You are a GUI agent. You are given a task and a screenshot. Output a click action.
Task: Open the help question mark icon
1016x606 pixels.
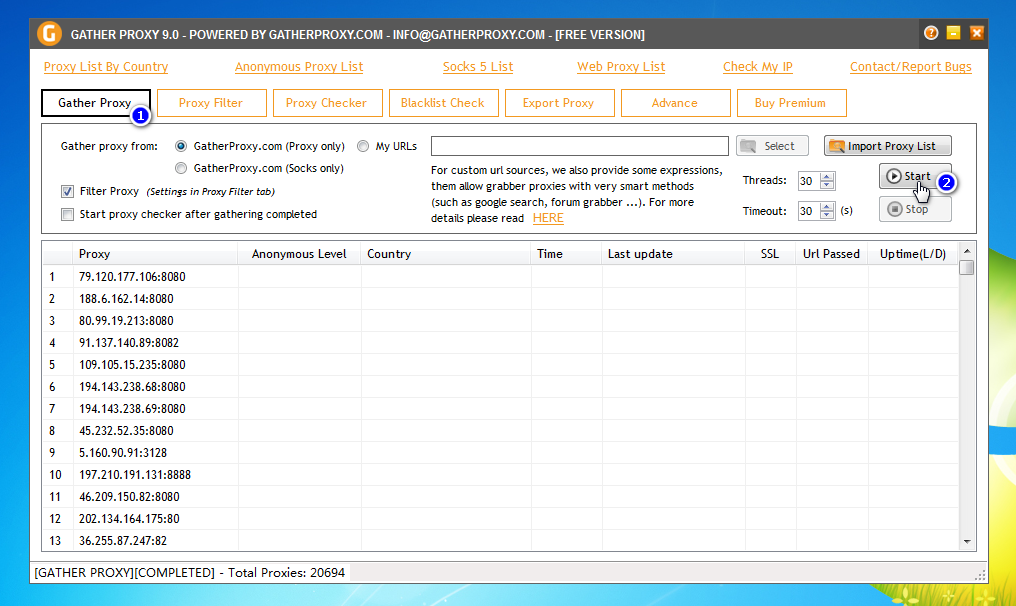click(931, 33)
